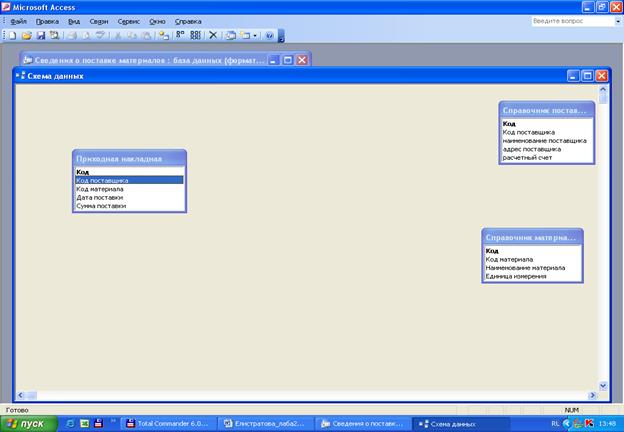Click the greyed-out Paste icon
This screenshot has height=432, width=624.
[146, 36]
